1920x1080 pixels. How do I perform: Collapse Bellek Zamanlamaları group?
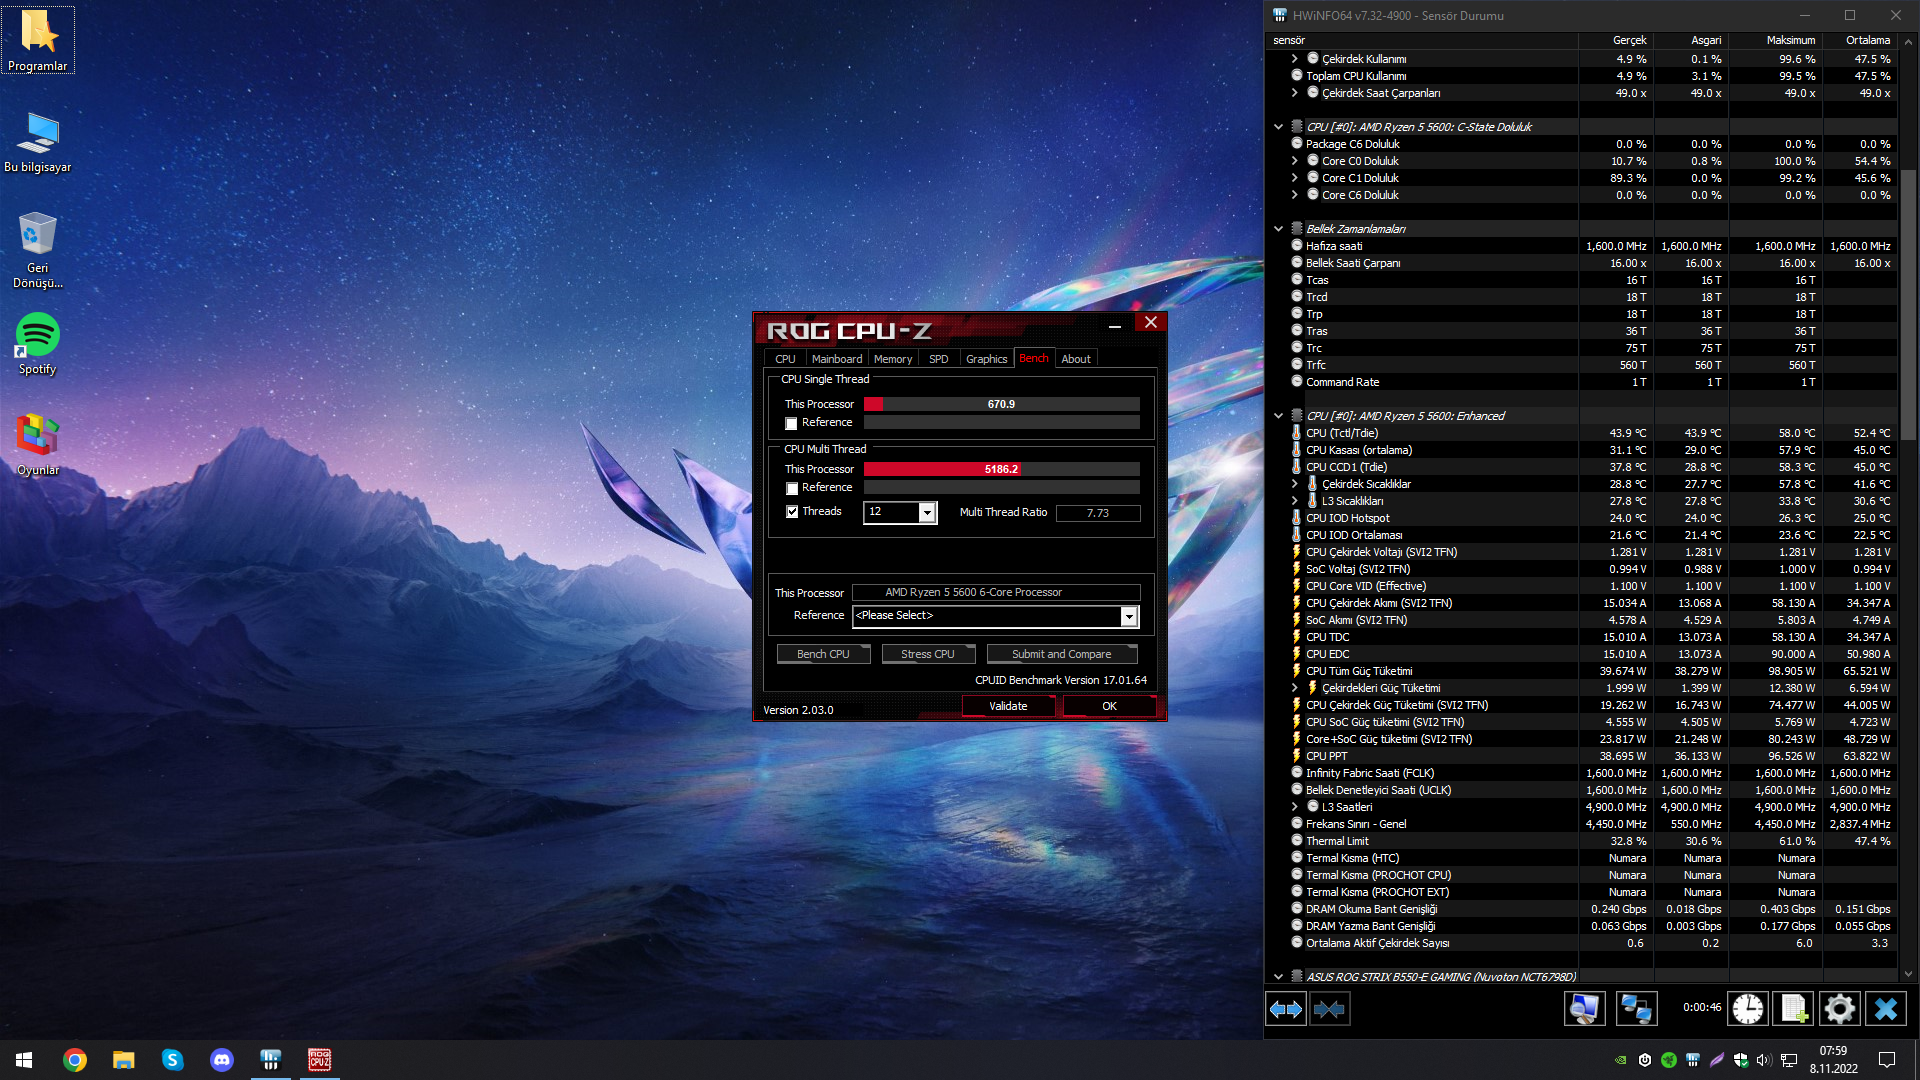(1278, 229)
